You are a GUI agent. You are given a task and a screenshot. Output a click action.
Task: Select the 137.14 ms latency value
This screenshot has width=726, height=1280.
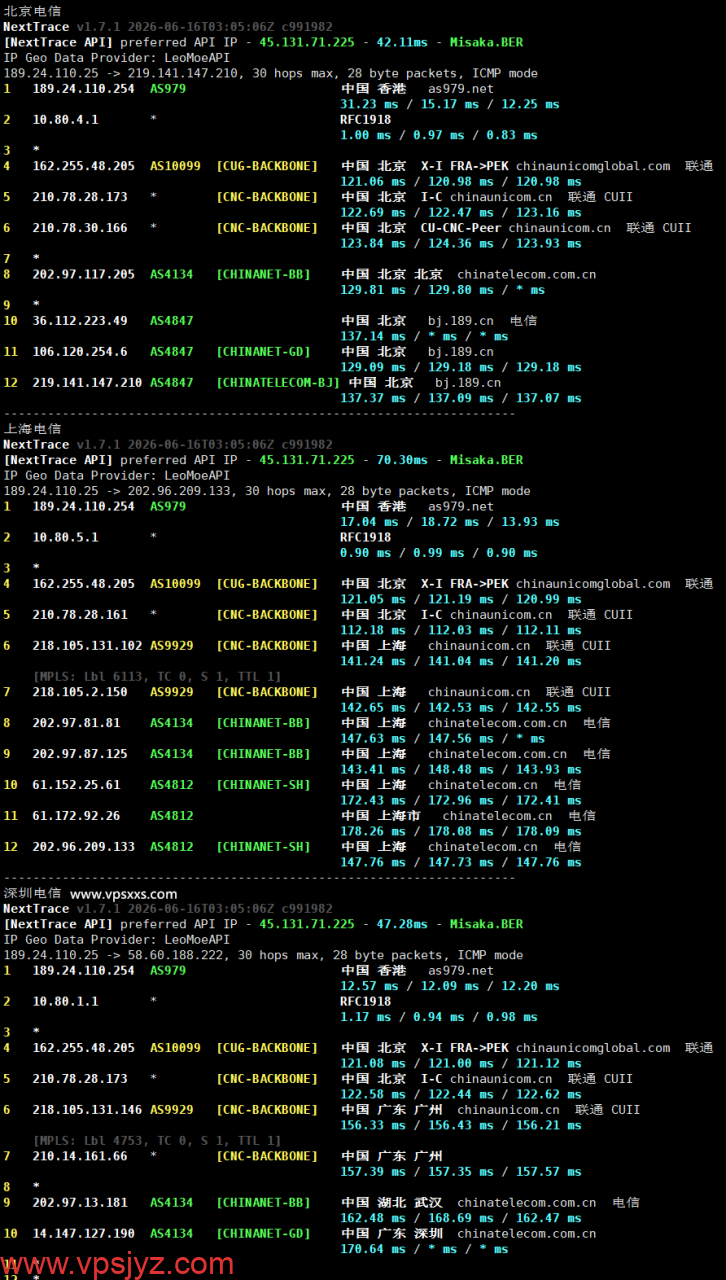[373, 336]
